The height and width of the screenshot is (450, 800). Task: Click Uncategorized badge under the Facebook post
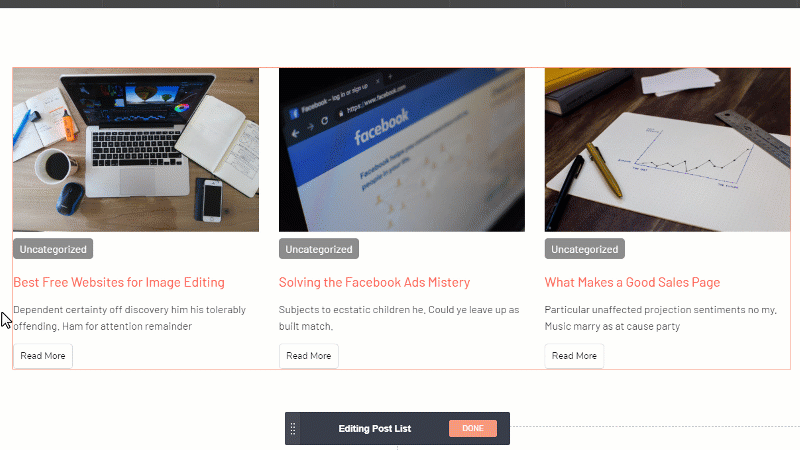[x=319, y=249]
